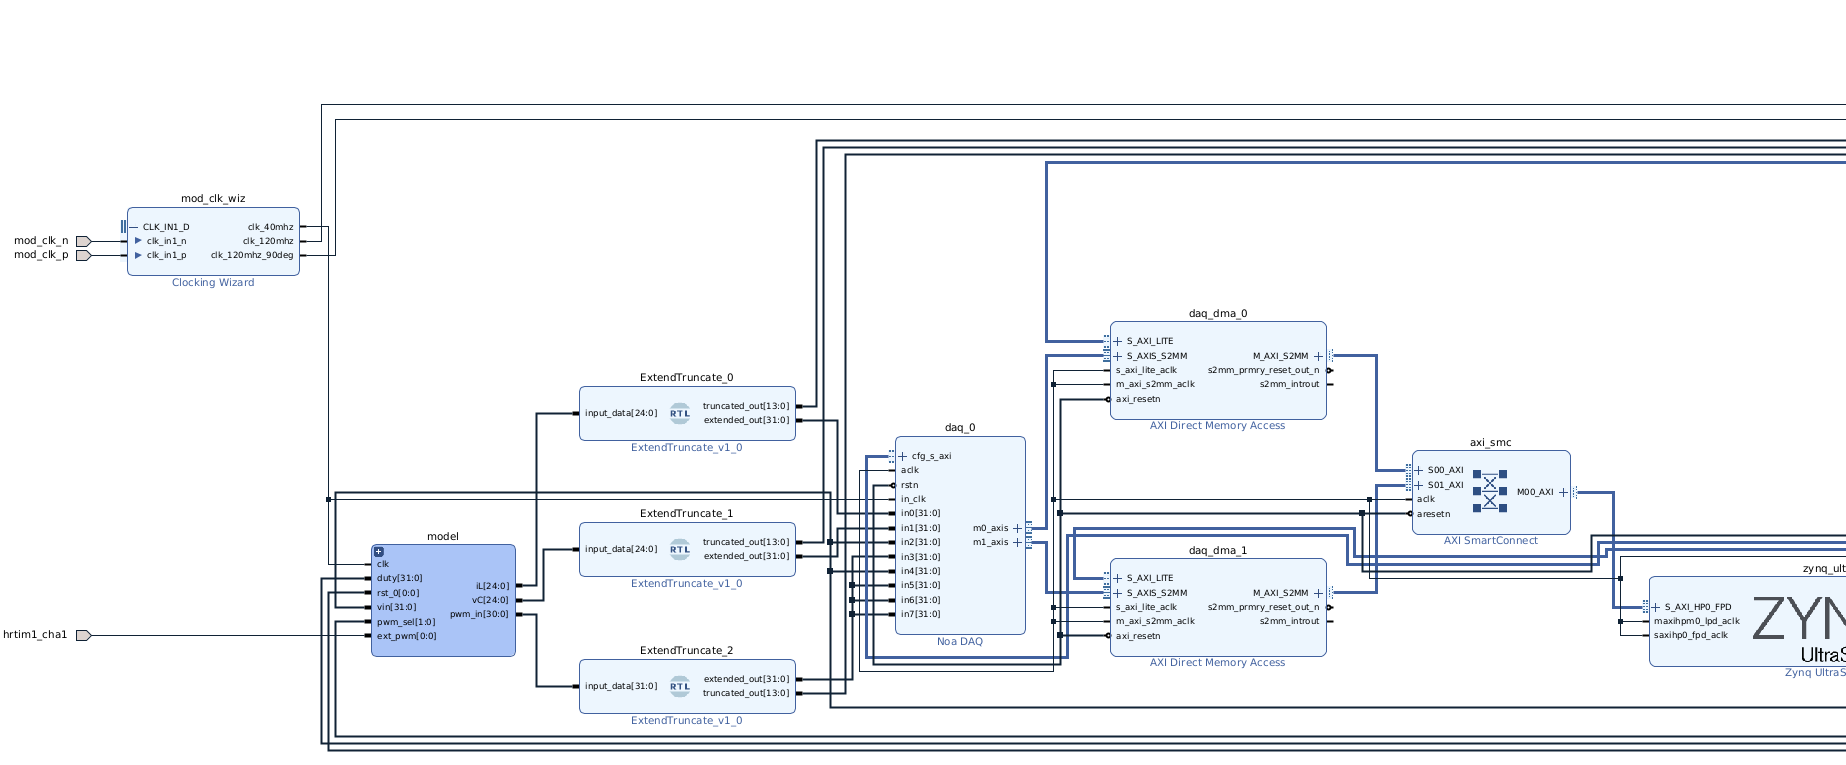Click the hrtim1_cha1 input port symbol

[x=83, y=635]
